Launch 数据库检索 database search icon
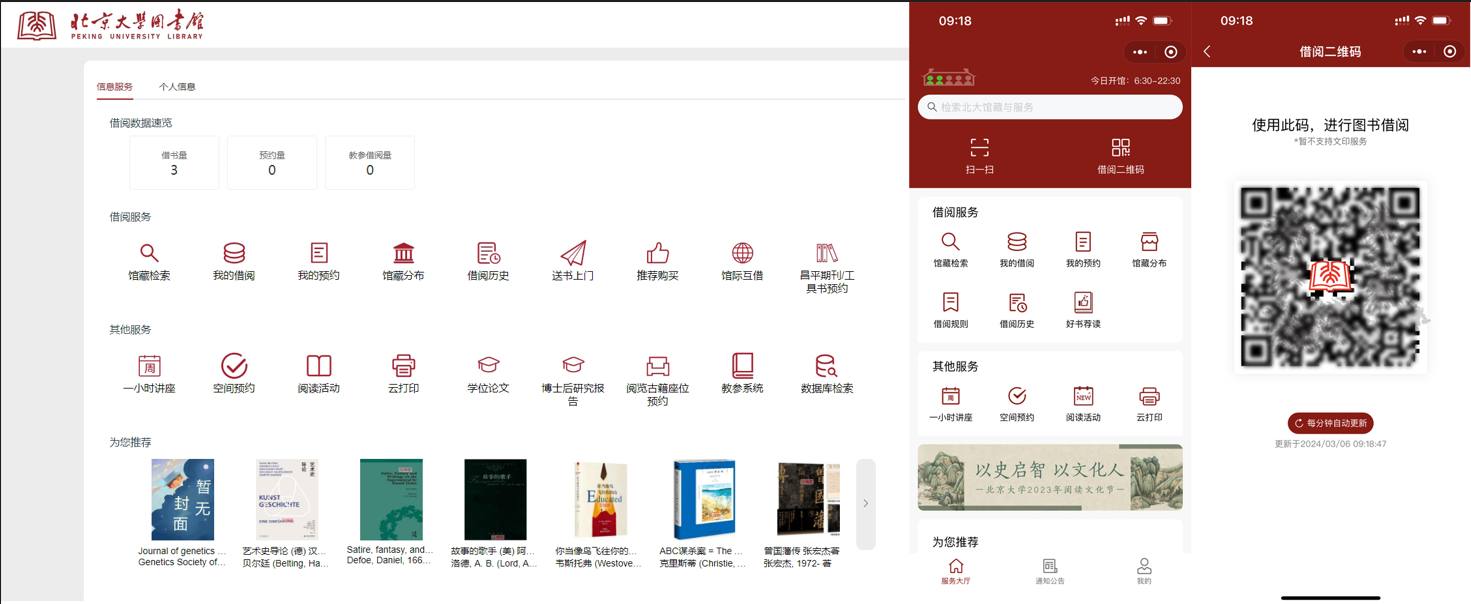The width and height of the screenshot is (1471, 604). (826, 366)
